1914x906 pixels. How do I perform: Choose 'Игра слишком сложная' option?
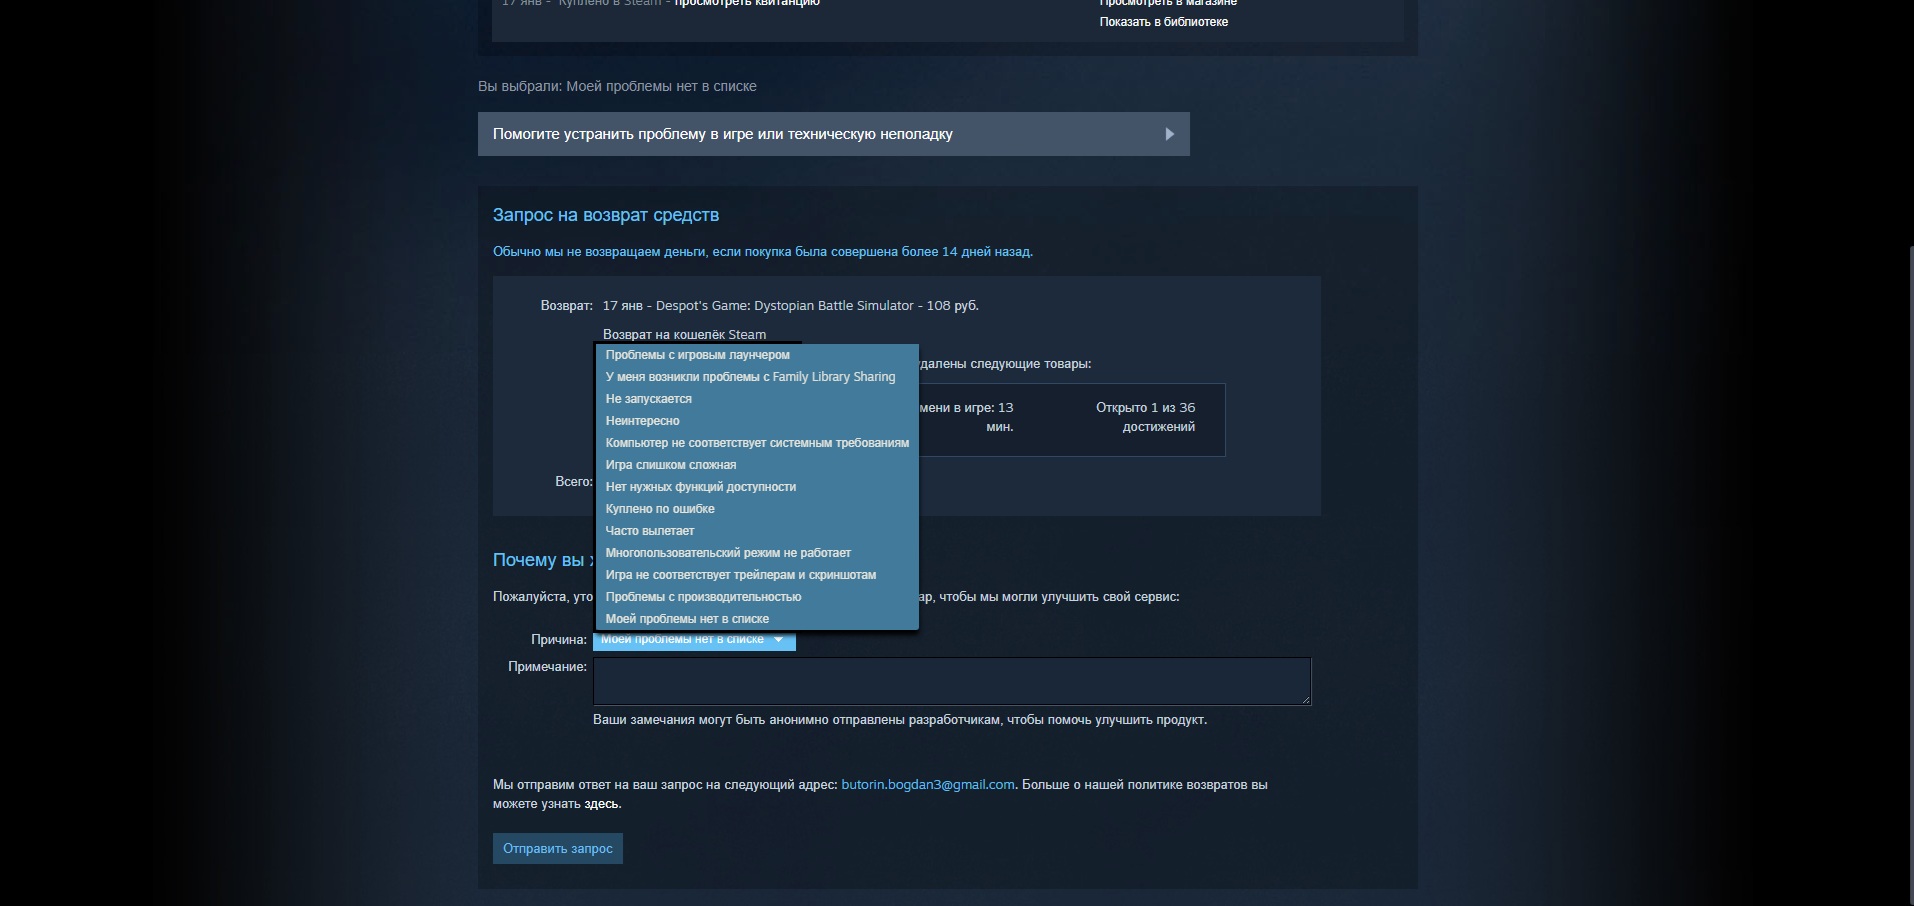[757, 465]
